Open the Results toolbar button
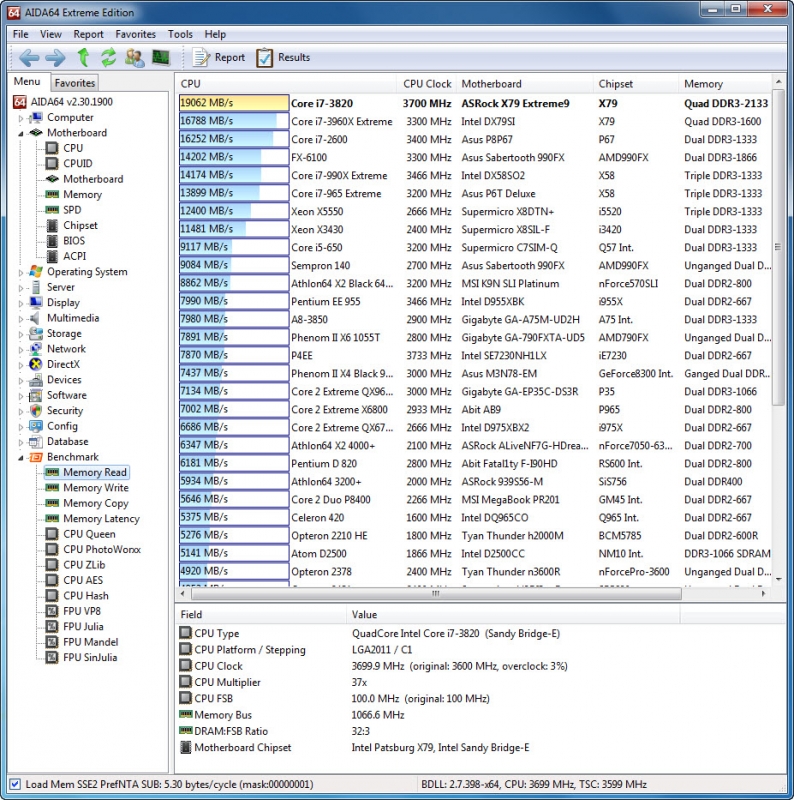The width and height of the screenshot is (794, 800). 283,58
